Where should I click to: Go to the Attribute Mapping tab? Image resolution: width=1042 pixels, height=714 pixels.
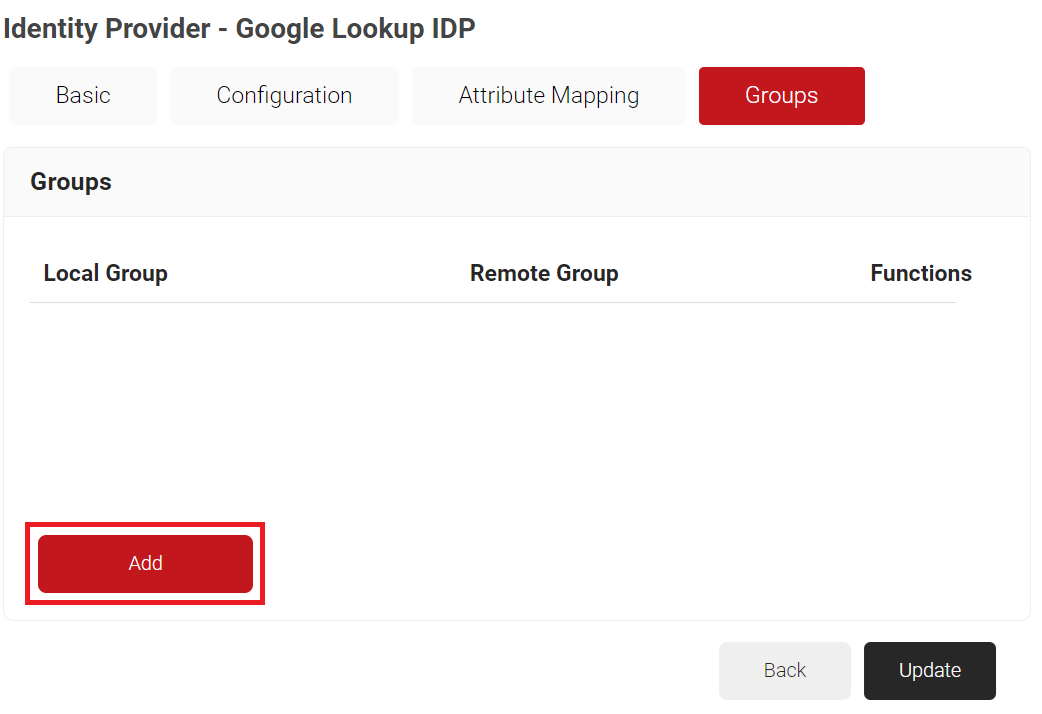point(548,96)
